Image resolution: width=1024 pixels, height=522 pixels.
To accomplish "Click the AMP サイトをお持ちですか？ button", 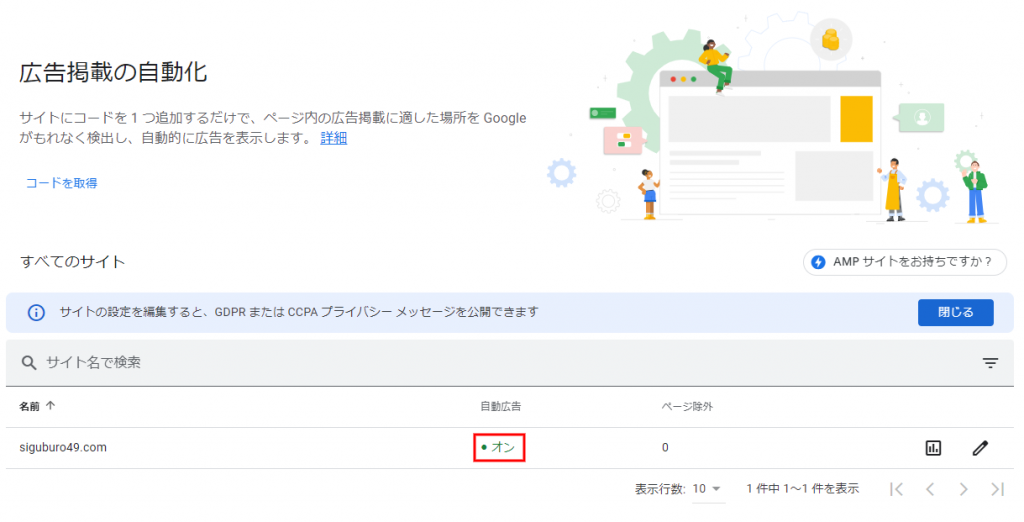I will (x=904, y=262).
